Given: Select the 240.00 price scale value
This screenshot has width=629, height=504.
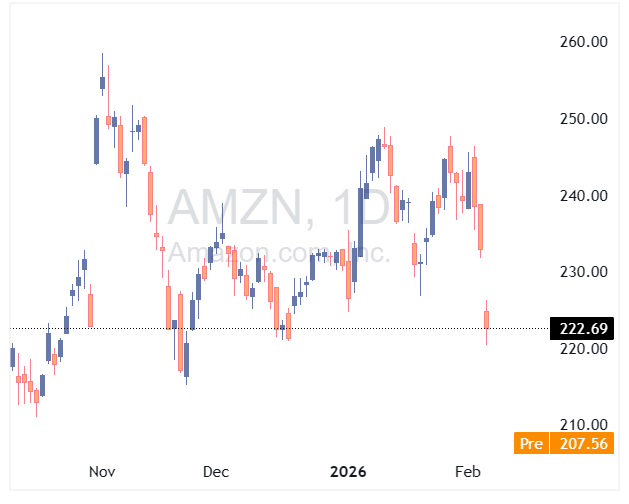Looking at the screenshot, I should pos(583,196).
